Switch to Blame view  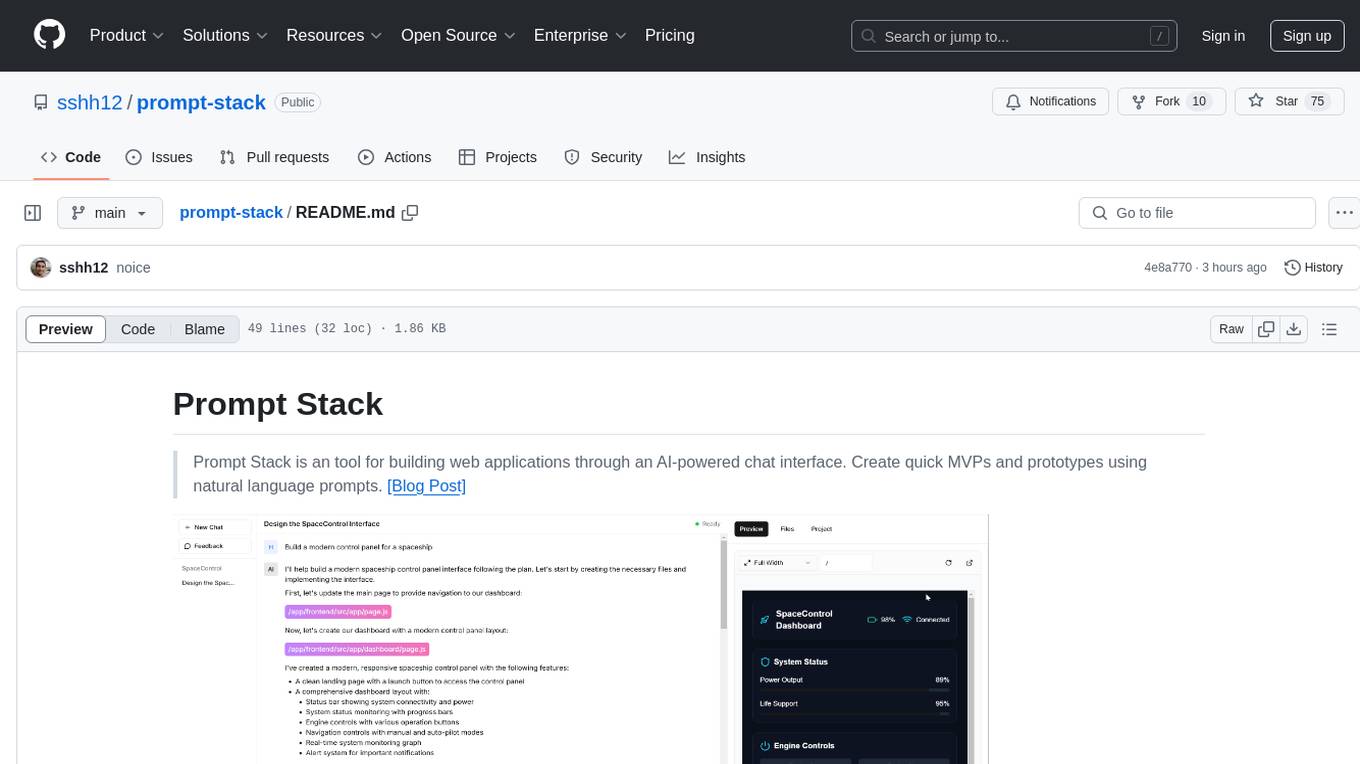pyautogui.click(x=204, y=329)
